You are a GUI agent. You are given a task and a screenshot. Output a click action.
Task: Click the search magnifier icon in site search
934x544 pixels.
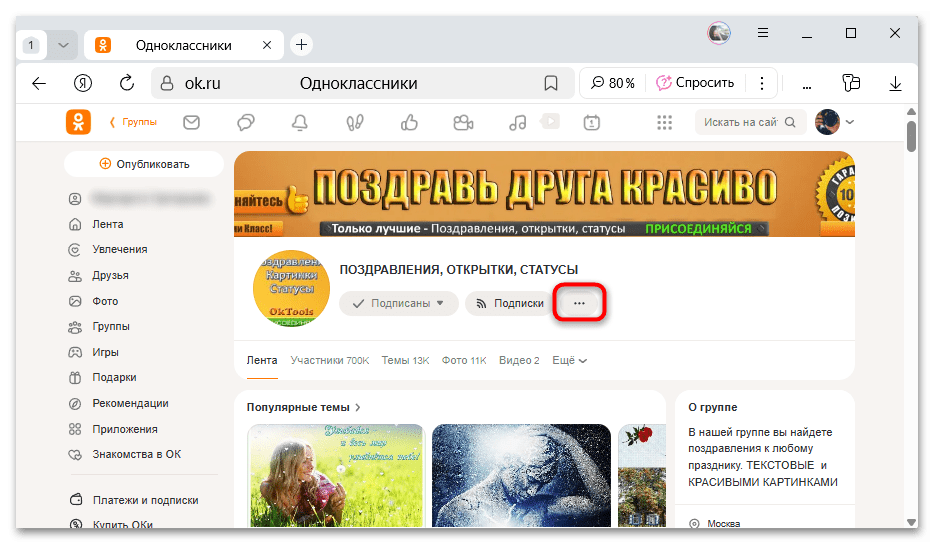point(790,122)
